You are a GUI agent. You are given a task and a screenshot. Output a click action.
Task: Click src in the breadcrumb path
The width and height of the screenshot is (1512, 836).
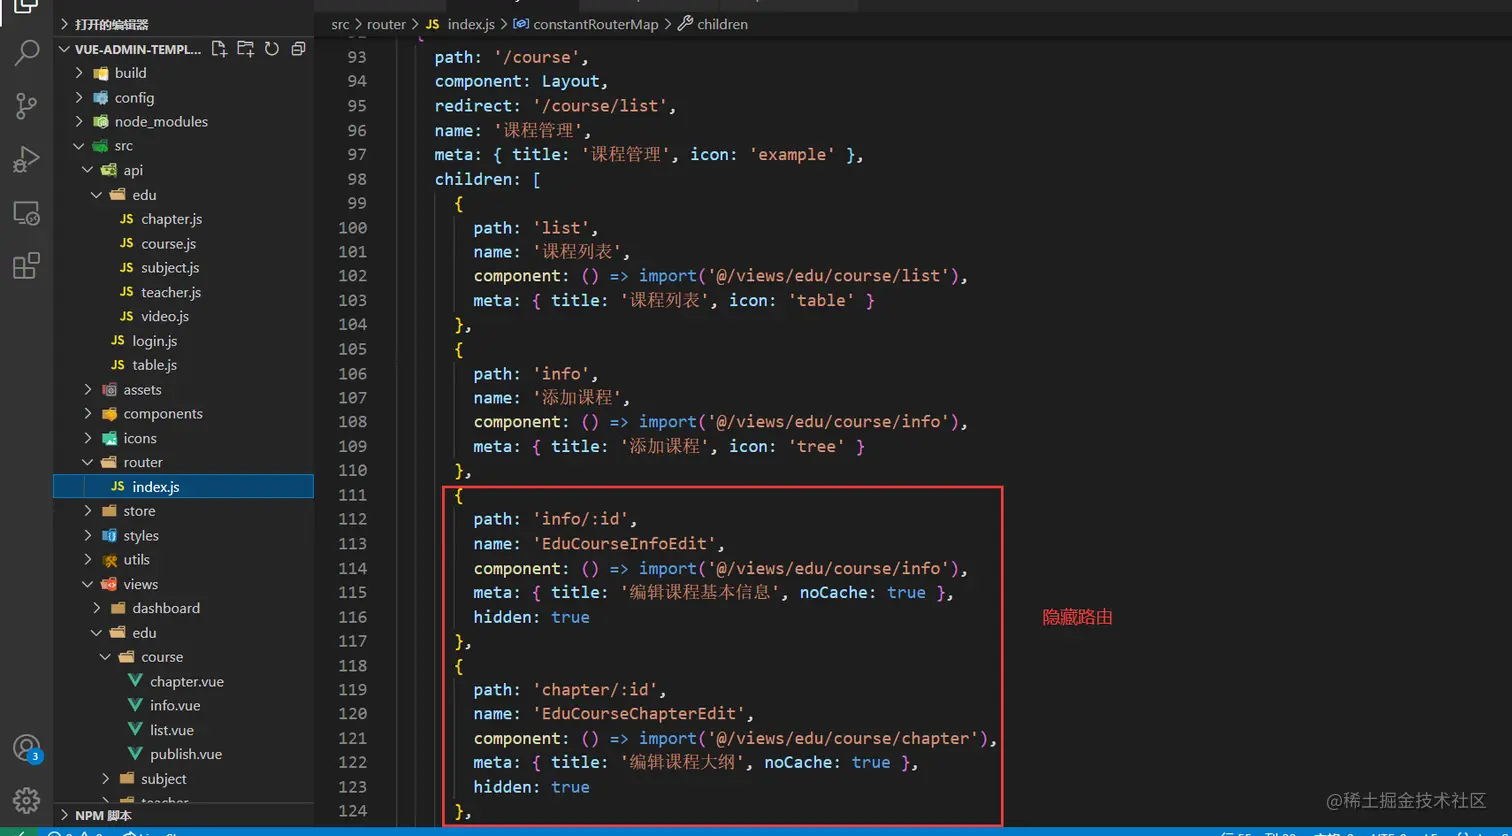(x=340, y=24)
